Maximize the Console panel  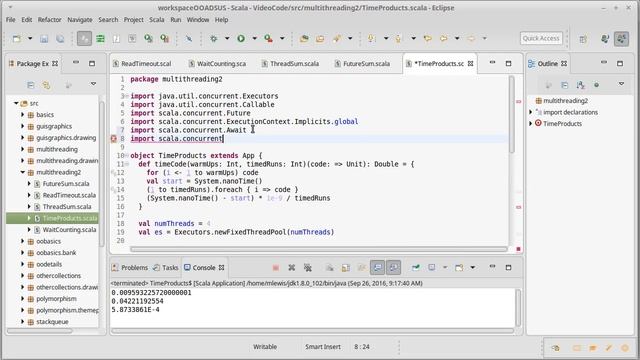508,268
